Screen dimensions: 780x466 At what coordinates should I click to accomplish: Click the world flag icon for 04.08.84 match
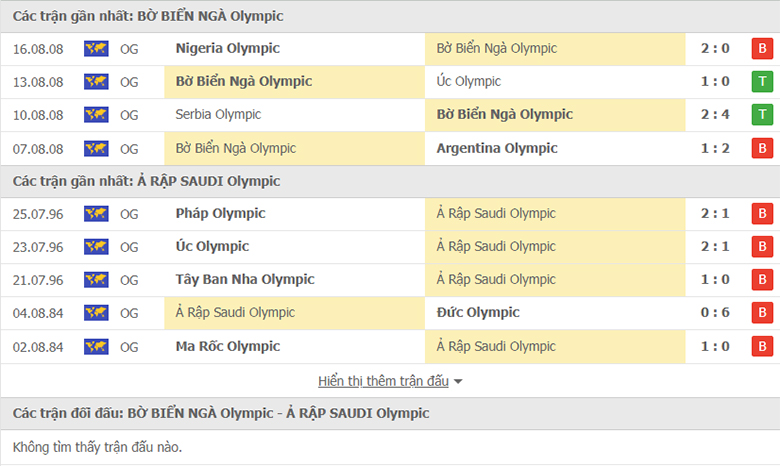(x=96, y=313)
